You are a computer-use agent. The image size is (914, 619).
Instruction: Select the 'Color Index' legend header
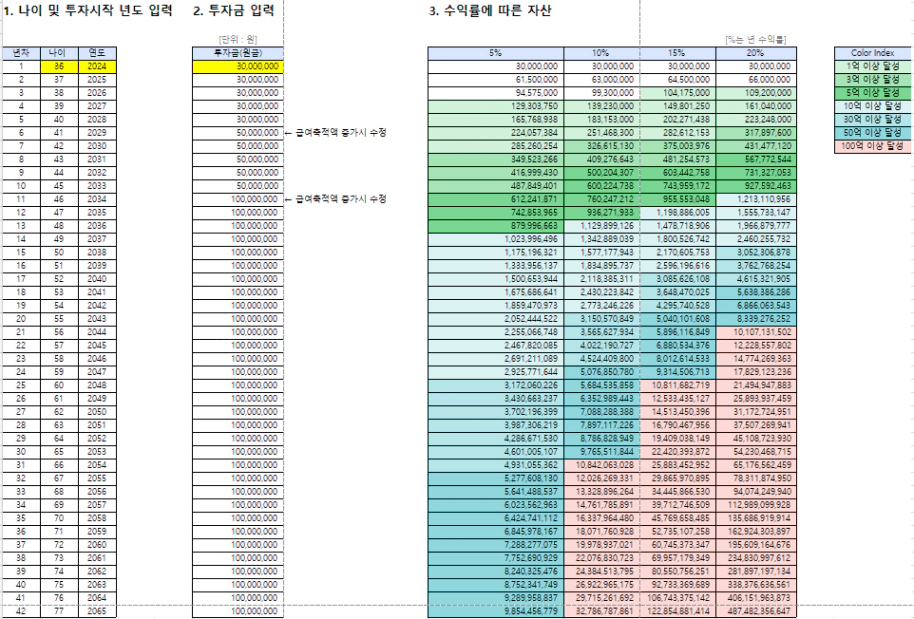873,53
